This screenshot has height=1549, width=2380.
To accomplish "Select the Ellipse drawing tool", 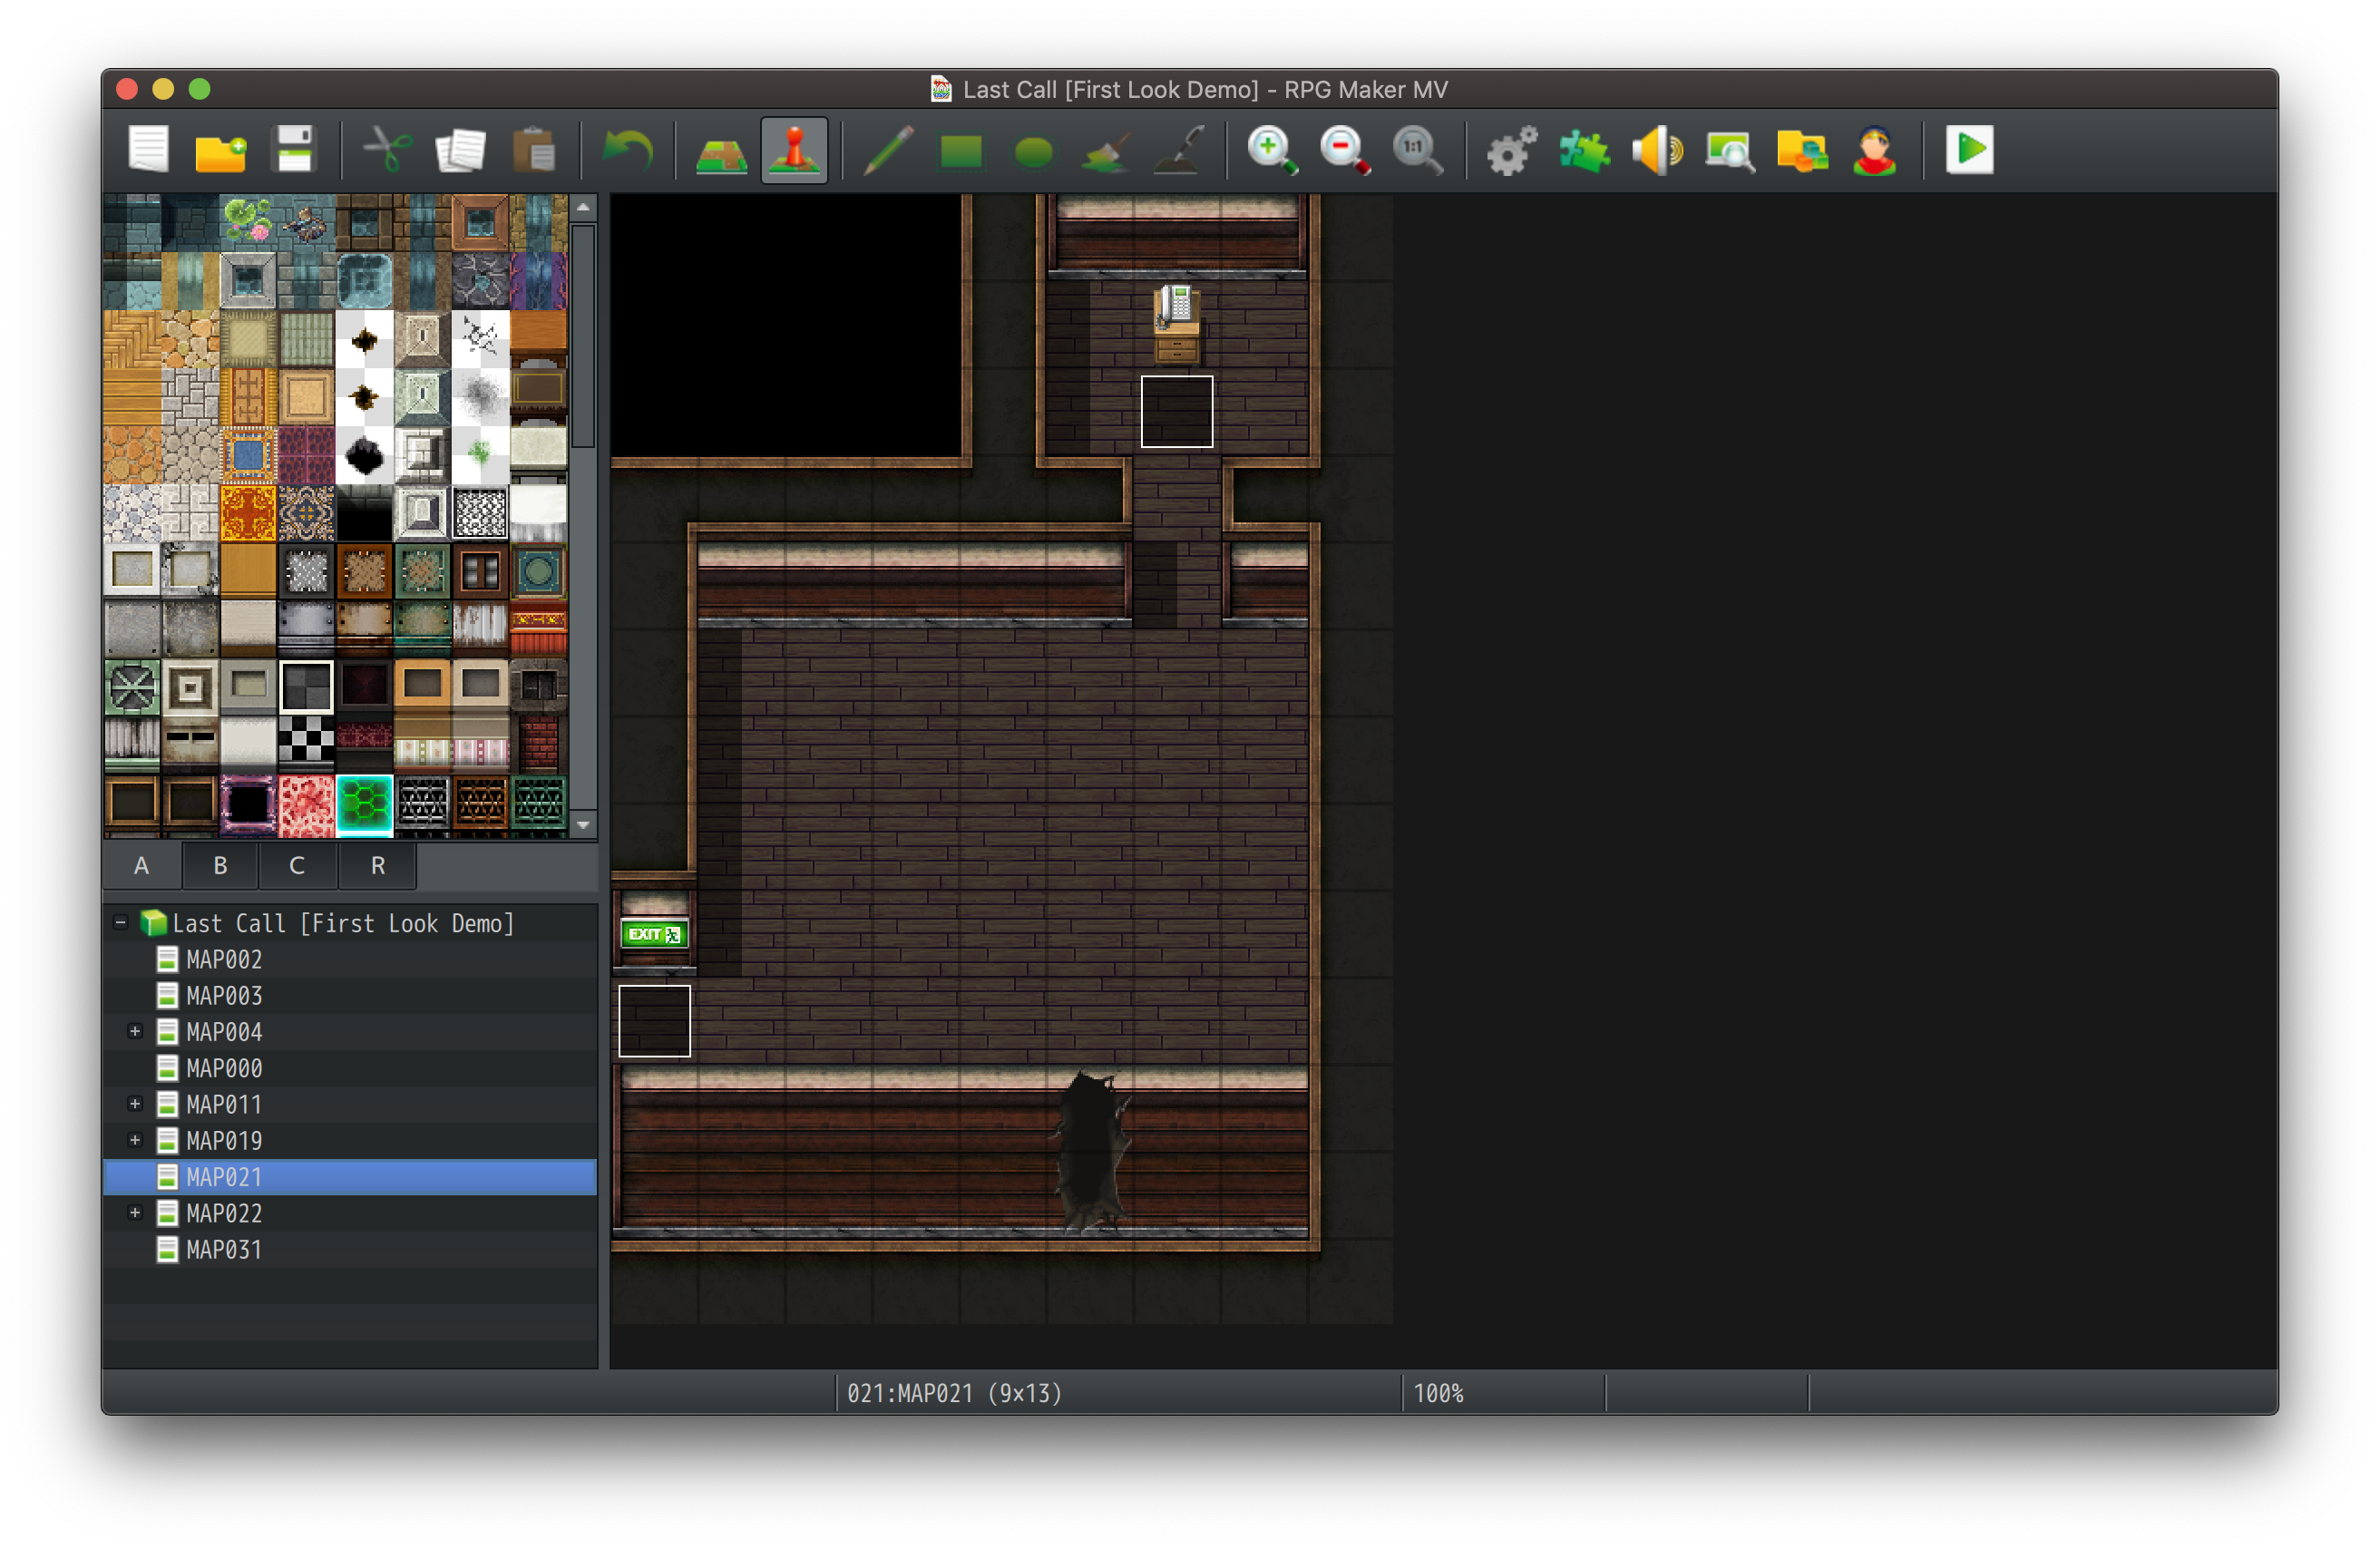I will 1033,152.
